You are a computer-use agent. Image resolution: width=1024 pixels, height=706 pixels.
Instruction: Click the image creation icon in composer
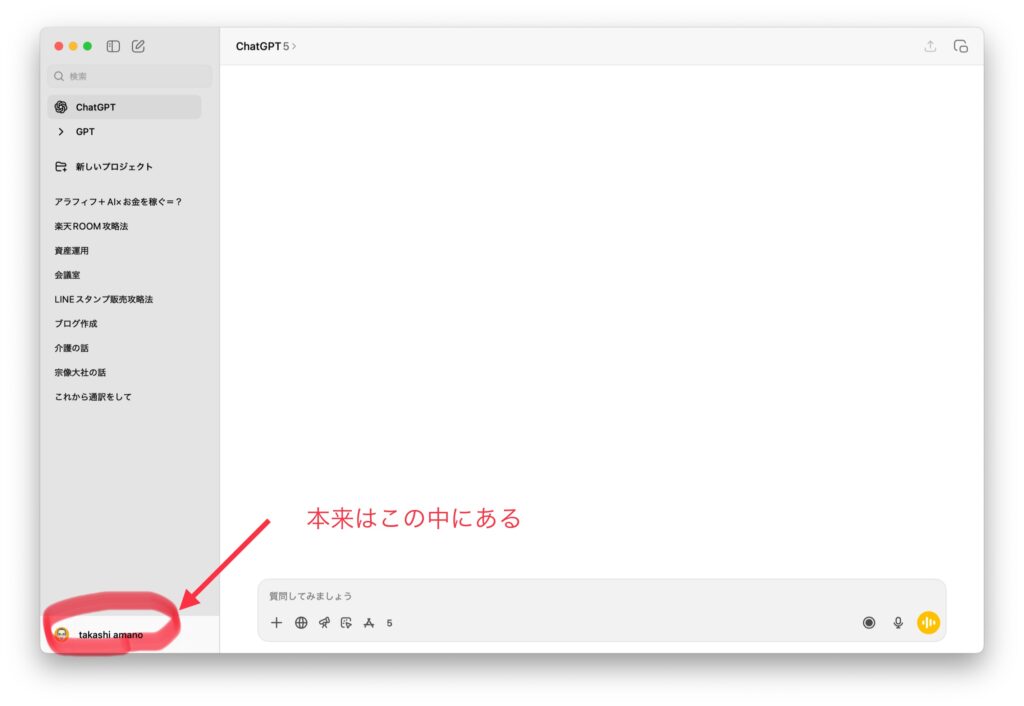(346, 623)
